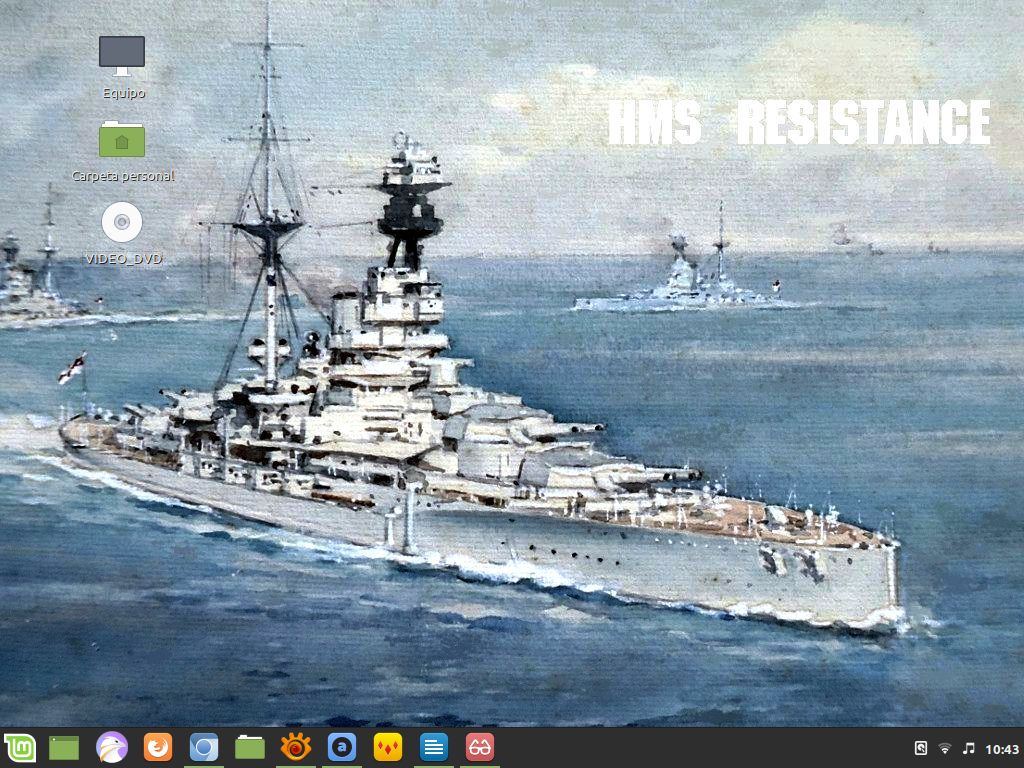Open the Chromium browser launcher
This screenshot has height=768, width=1024.
[204, 748]
